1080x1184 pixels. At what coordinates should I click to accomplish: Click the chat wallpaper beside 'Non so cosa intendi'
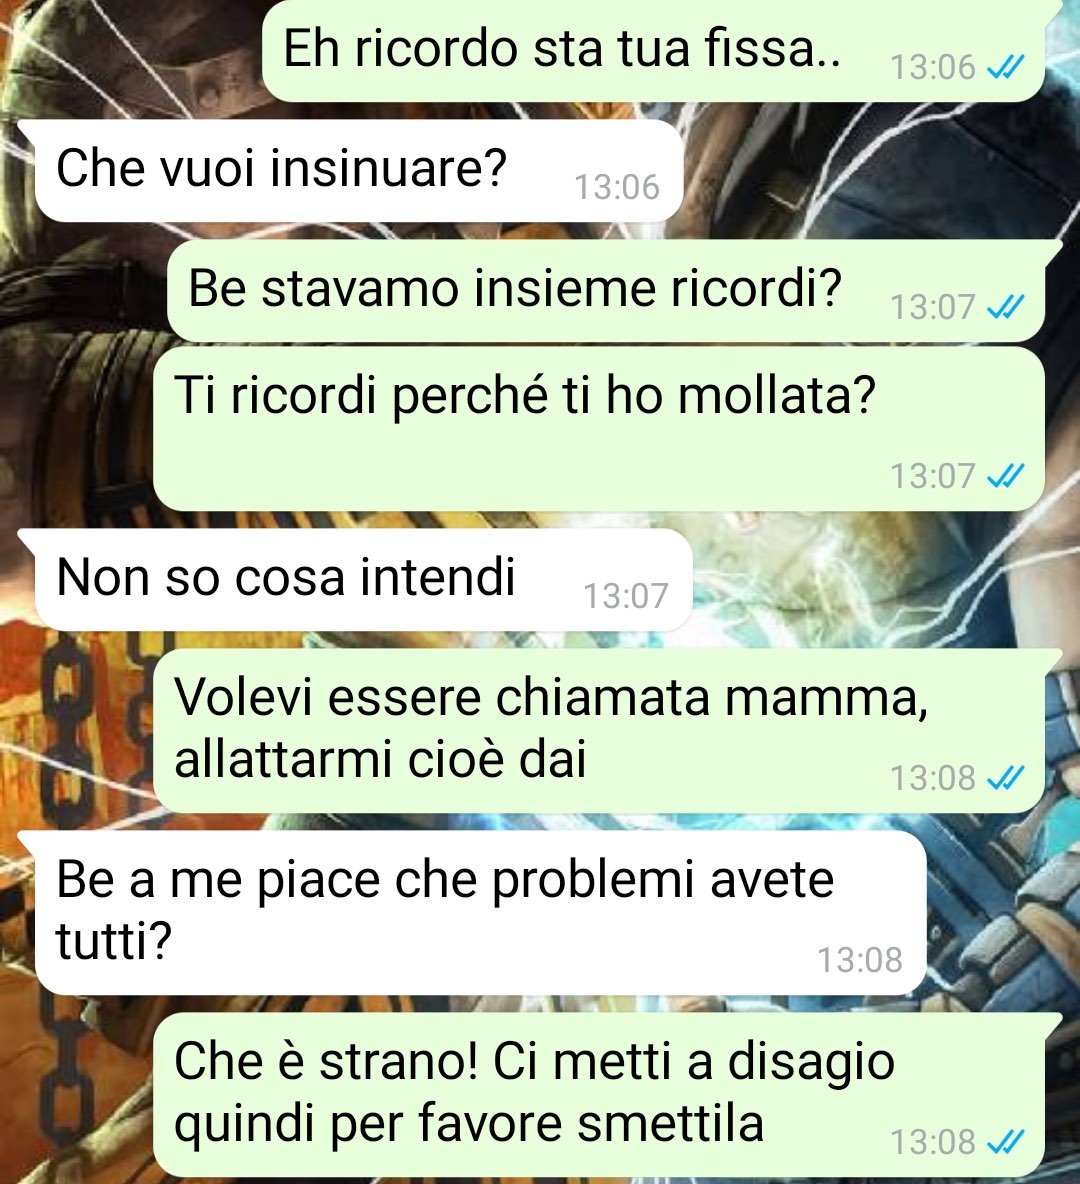(884, 579)
